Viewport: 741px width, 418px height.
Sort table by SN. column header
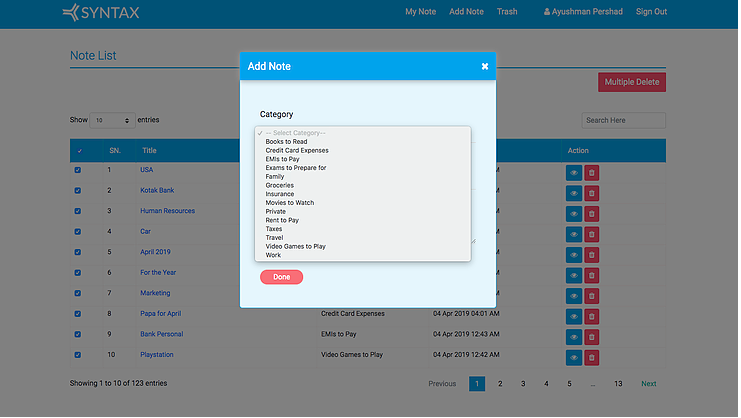115,151
